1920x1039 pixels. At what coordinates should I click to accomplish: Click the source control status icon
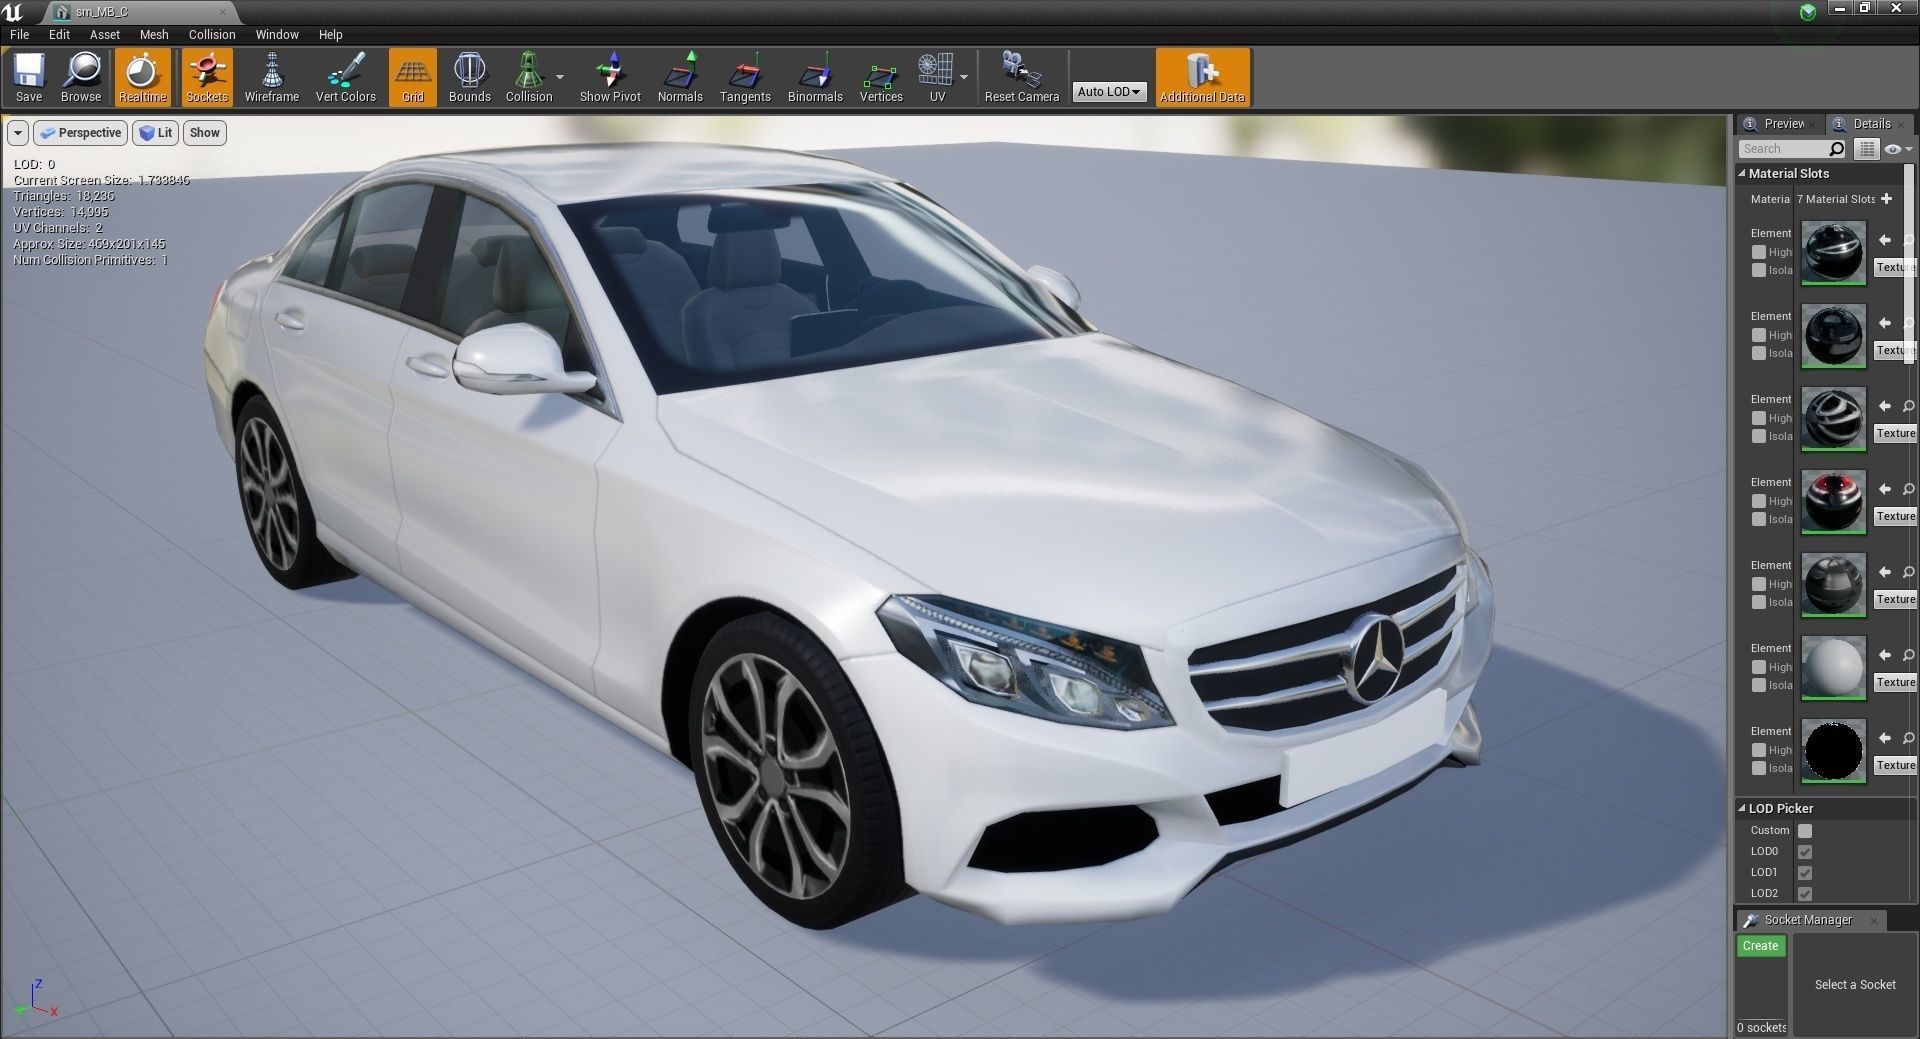tap(1807, 12)
